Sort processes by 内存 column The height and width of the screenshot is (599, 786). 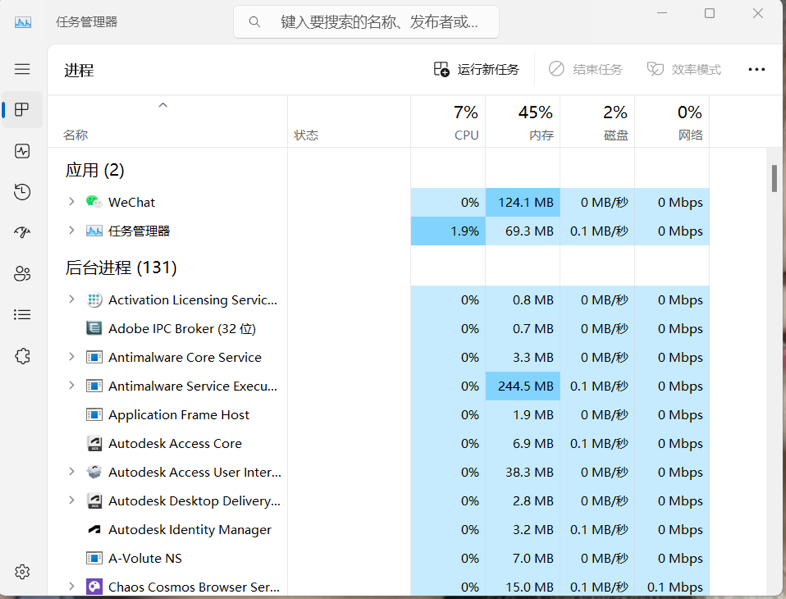522,122
